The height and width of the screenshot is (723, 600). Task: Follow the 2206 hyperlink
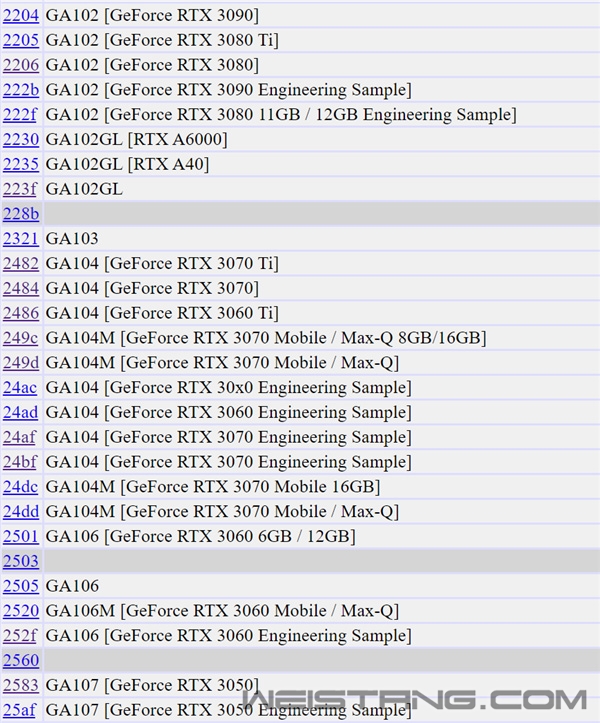point(20,65)
